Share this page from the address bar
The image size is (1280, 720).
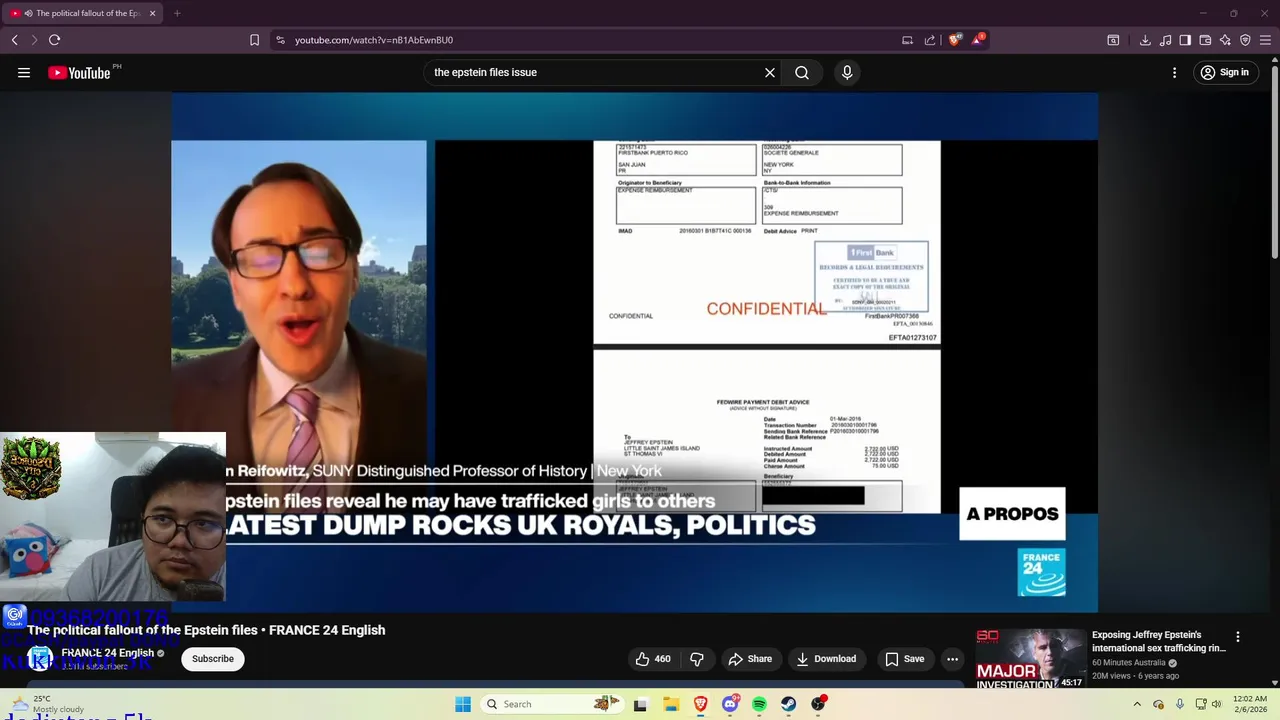pos(930,40)
